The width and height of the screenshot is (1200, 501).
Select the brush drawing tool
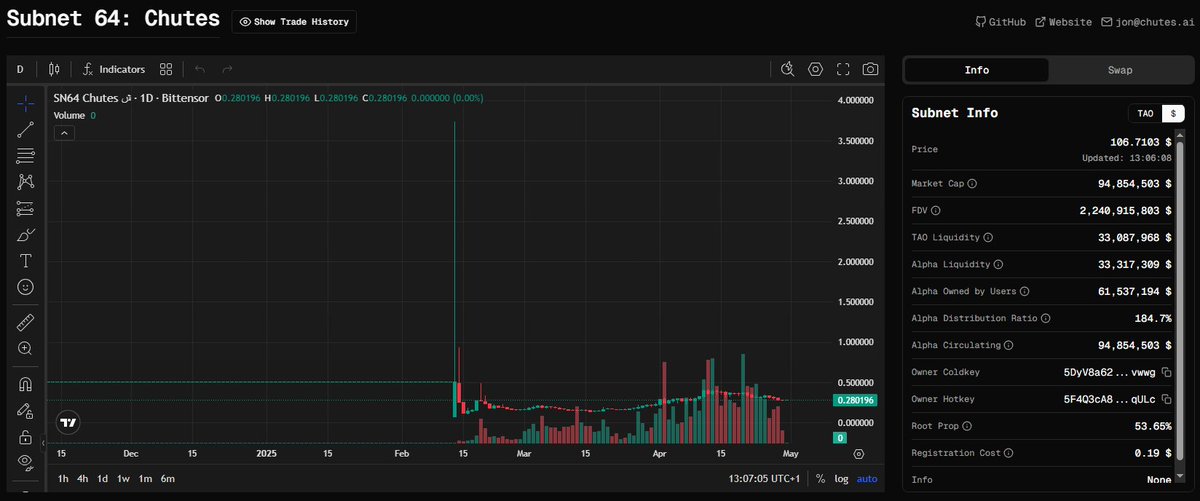coord(25,234)
